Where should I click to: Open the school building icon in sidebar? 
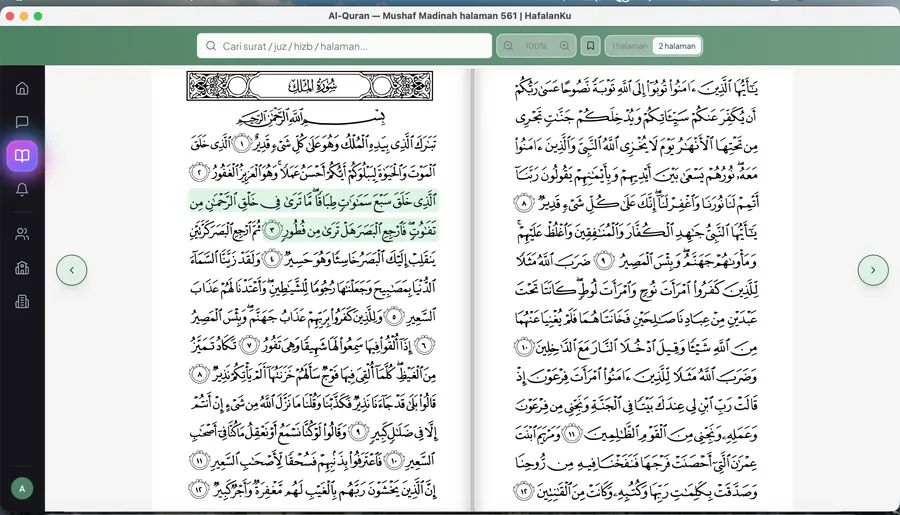(x=22, y=268)
